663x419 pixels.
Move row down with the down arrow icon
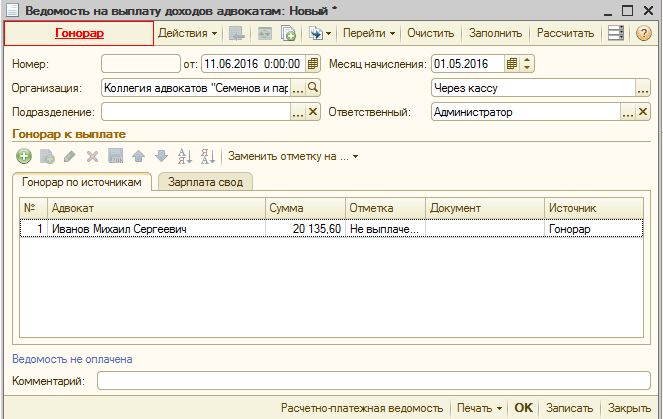point(158,156)
